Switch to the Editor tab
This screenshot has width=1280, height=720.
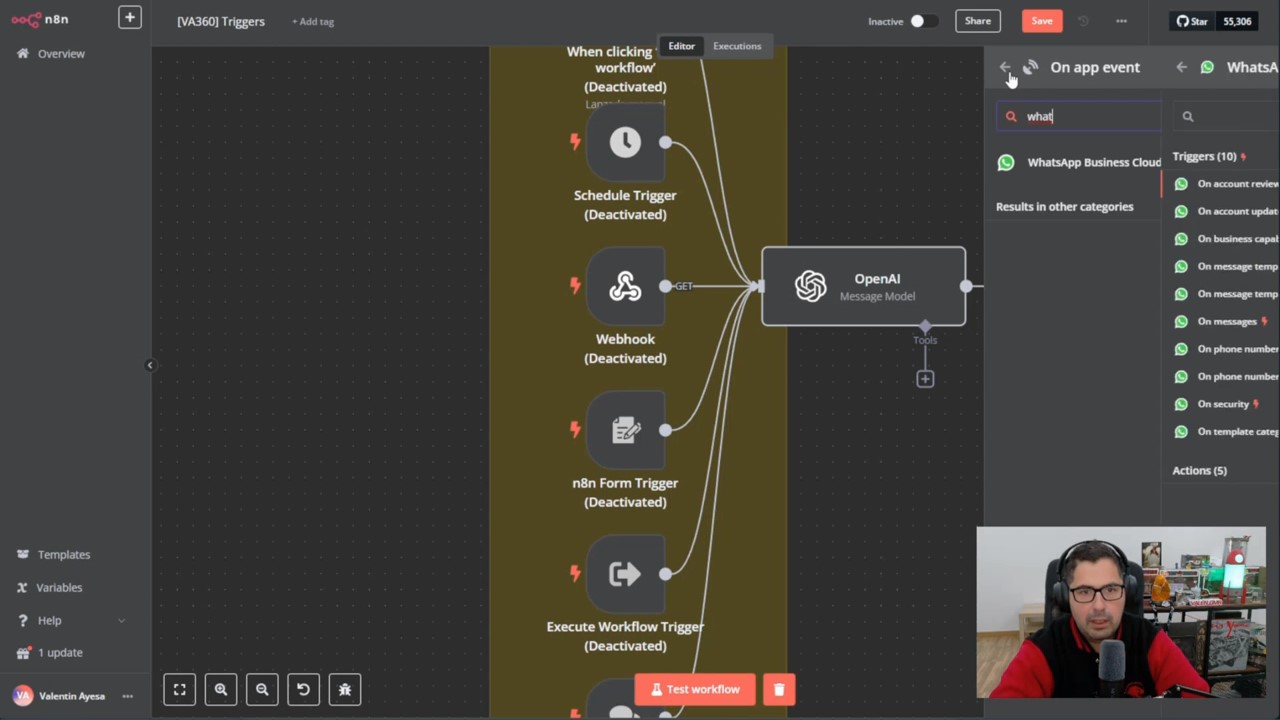tap(681, 46)
